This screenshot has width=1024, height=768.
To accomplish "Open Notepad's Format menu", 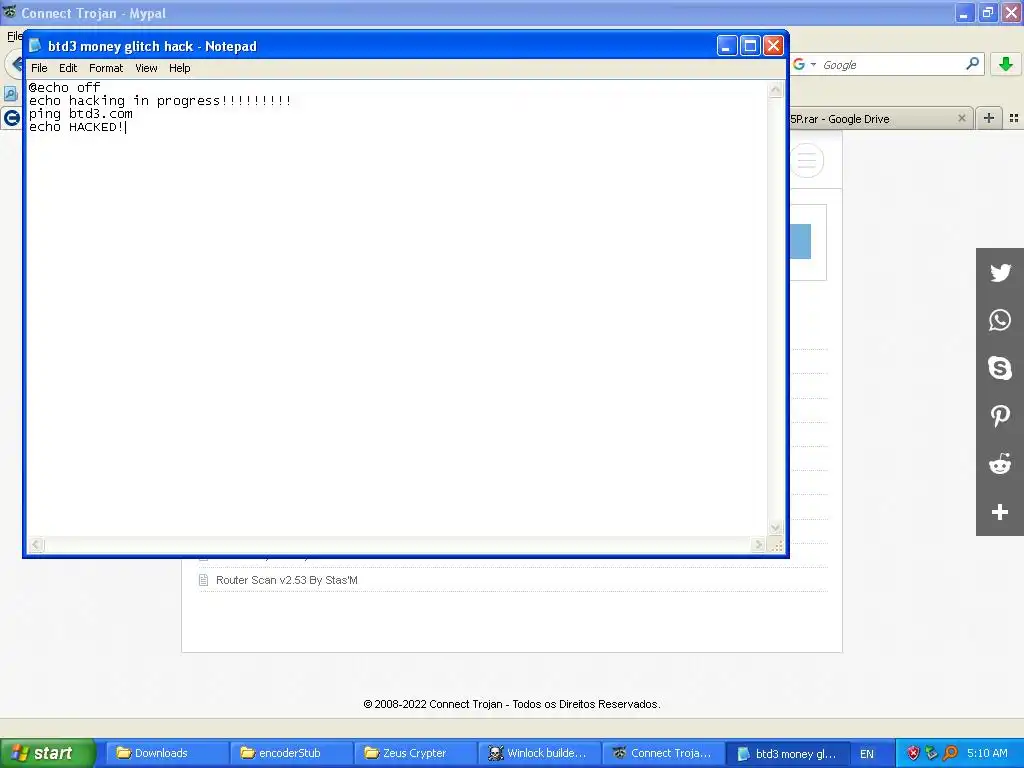I will (106, 68).
